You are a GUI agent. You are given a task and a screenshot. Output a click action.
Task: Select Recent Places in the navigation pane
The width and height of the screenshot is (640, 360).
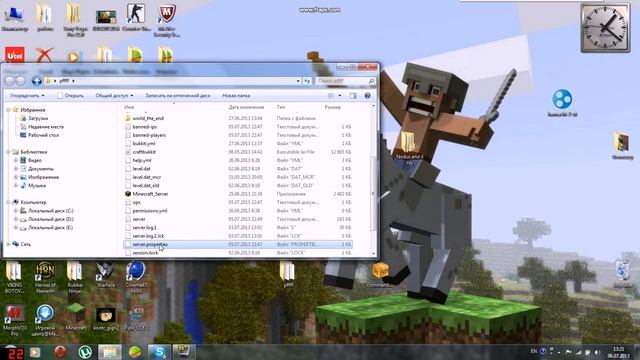click(x=42, y=127)
